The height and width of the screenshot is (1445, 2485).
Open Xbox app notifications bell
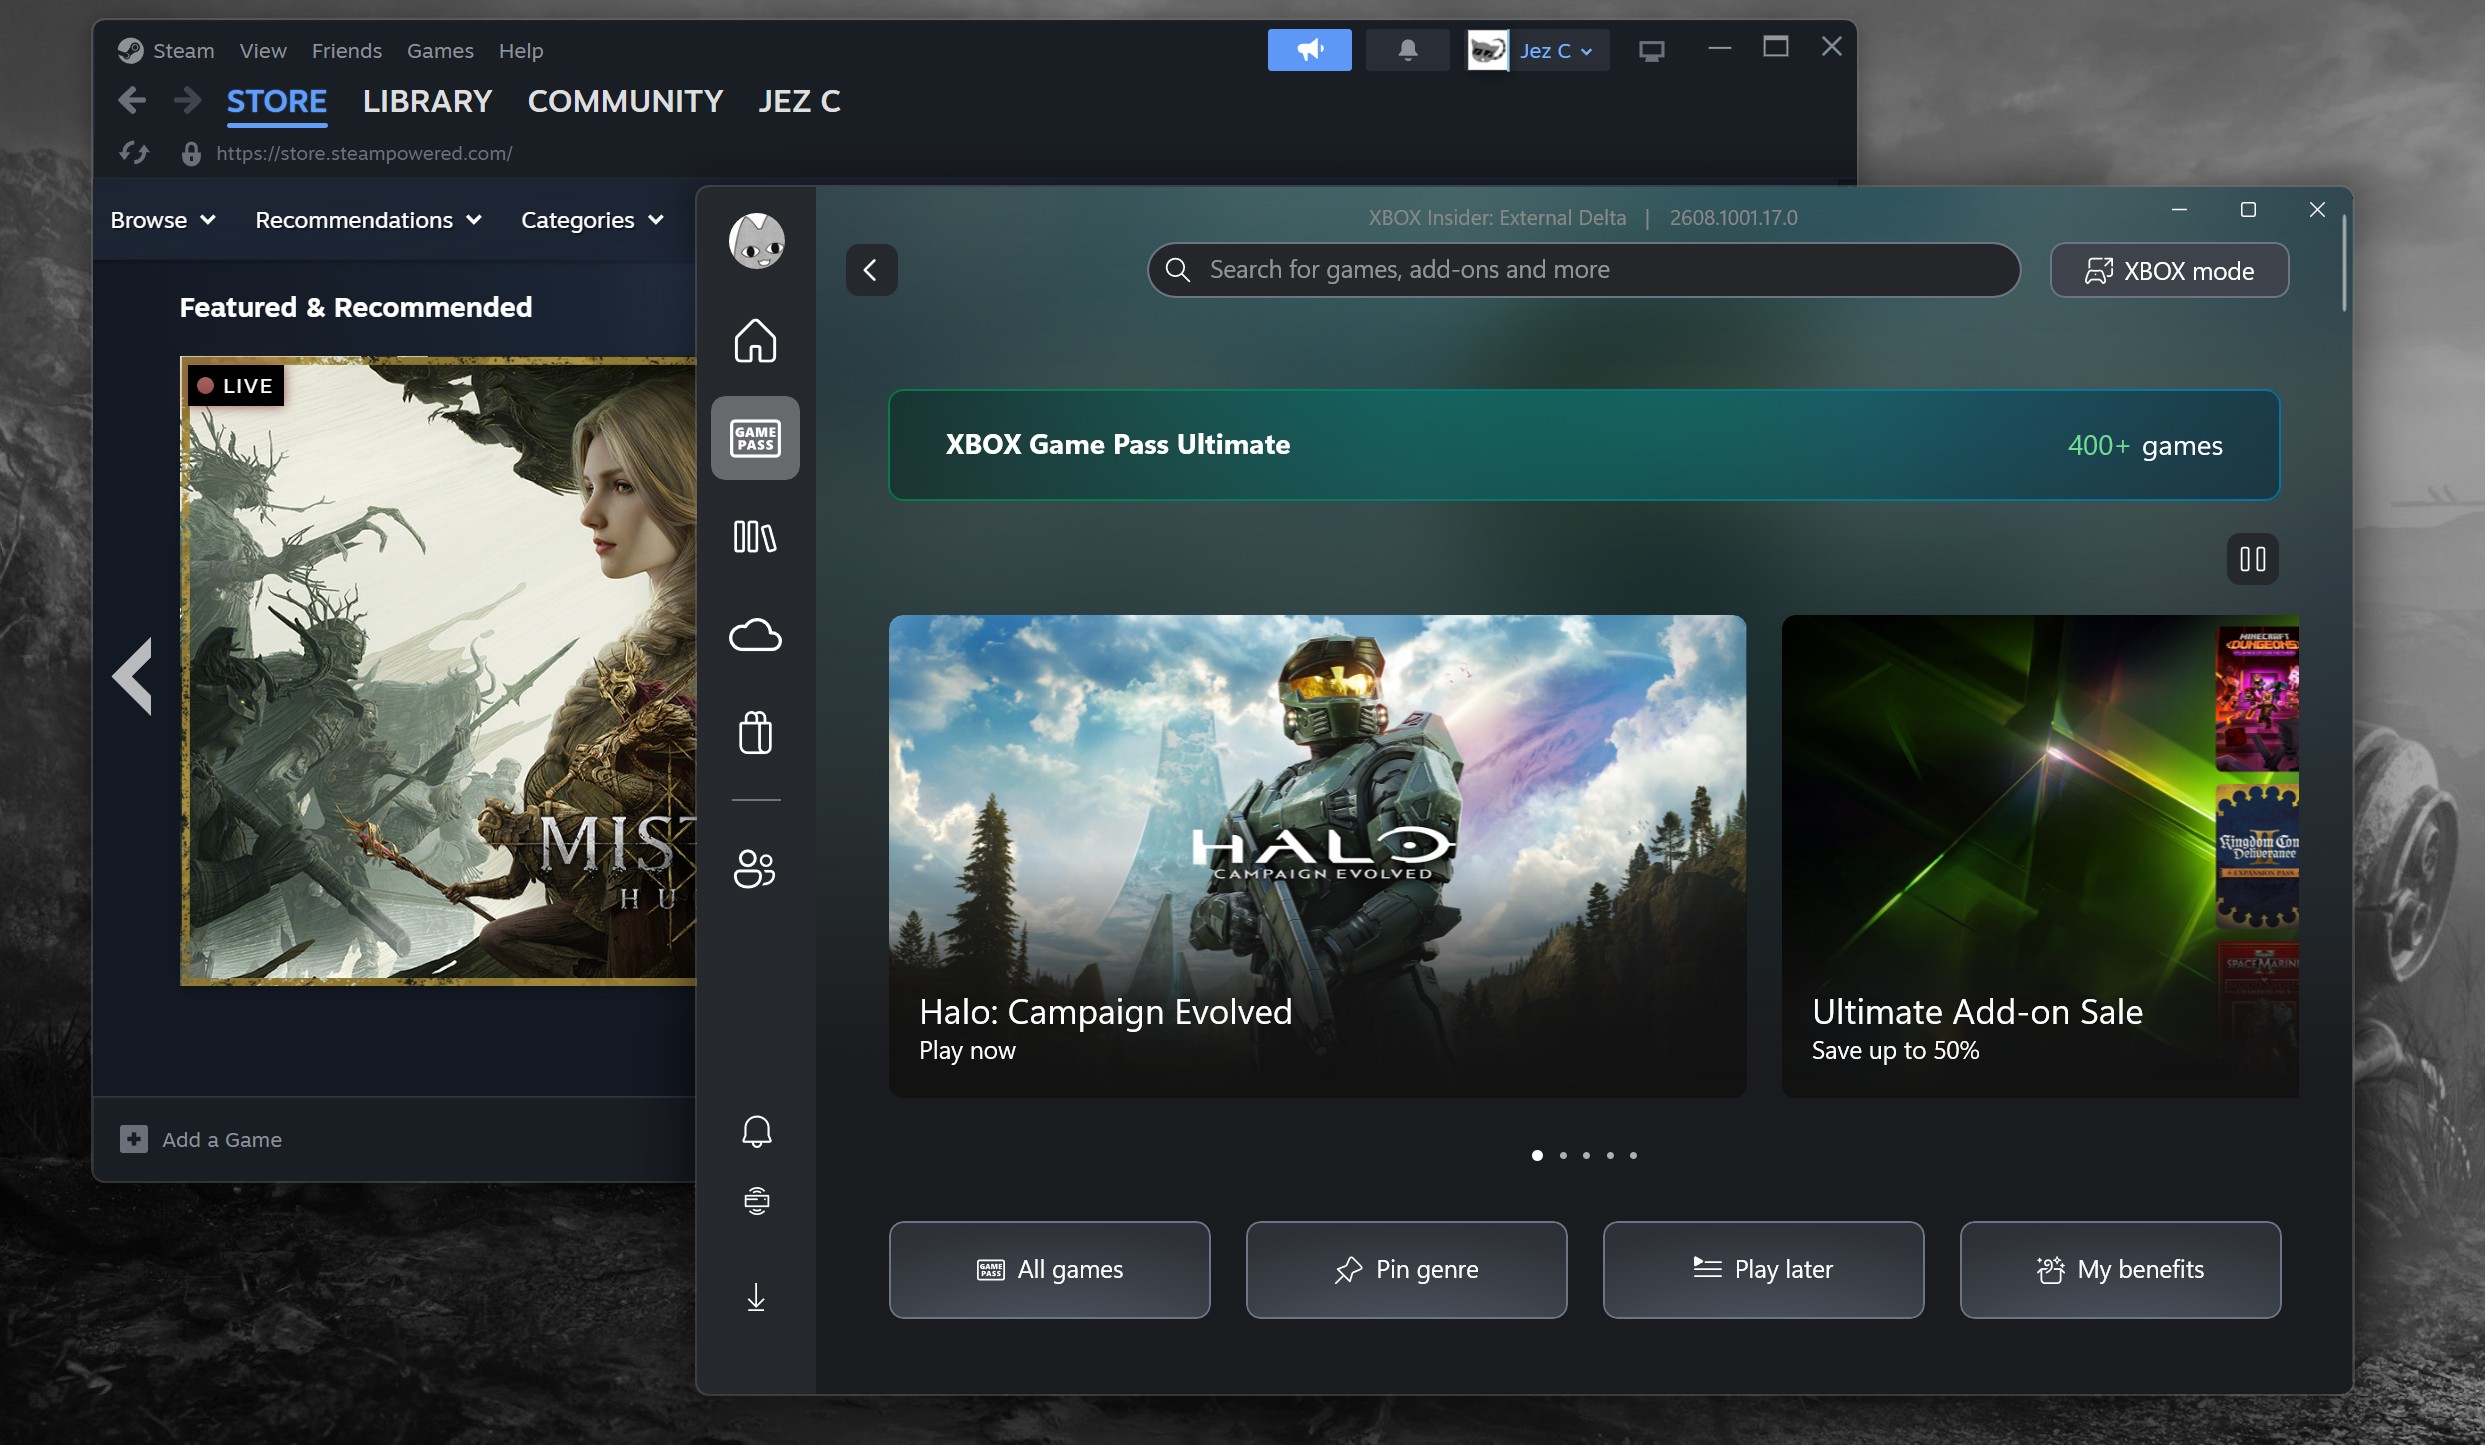coord(756,1131)
